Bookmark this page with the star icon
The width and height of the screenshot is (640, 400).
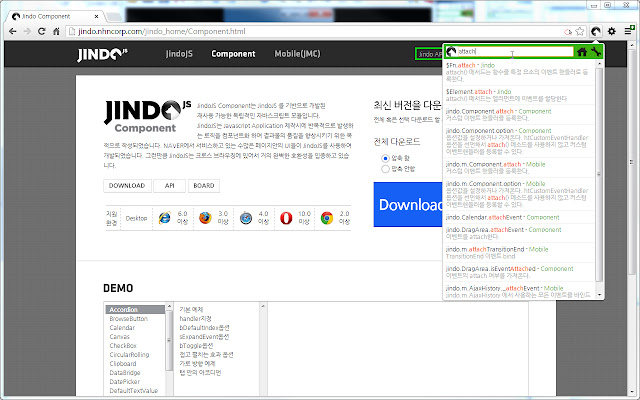(x=580, y=31)
